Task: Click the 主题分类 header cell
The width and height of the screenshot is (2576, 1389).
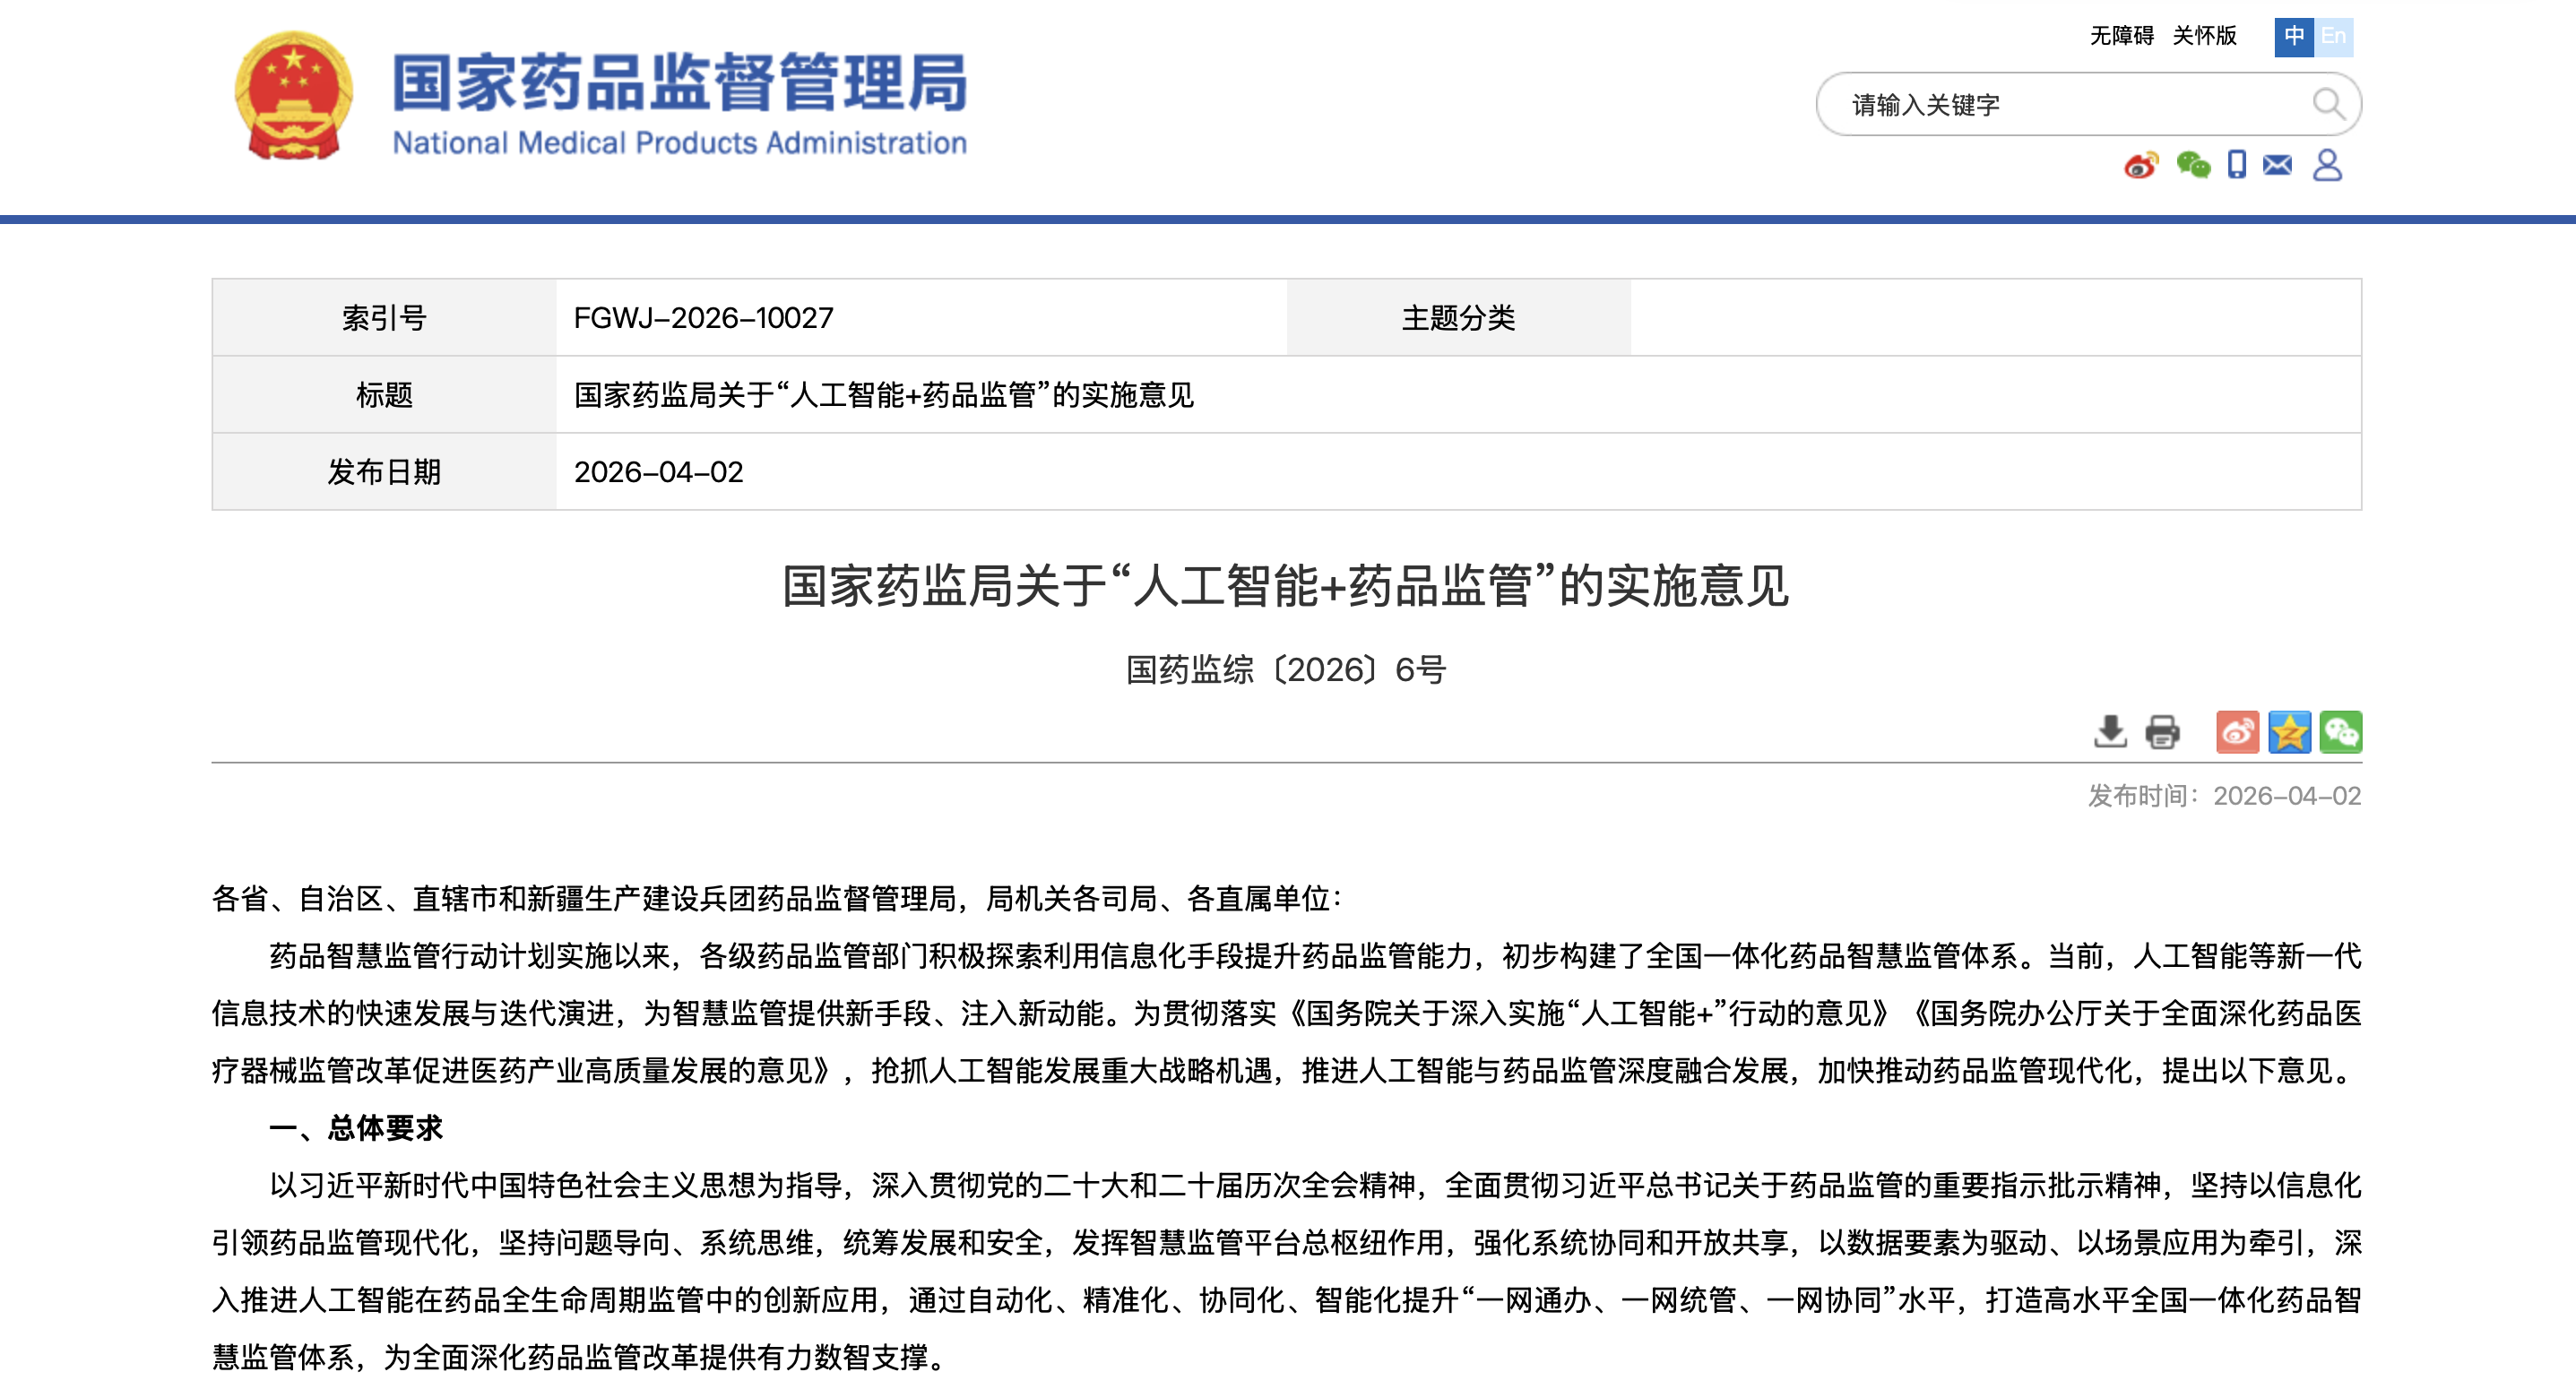Action: 1457,318
